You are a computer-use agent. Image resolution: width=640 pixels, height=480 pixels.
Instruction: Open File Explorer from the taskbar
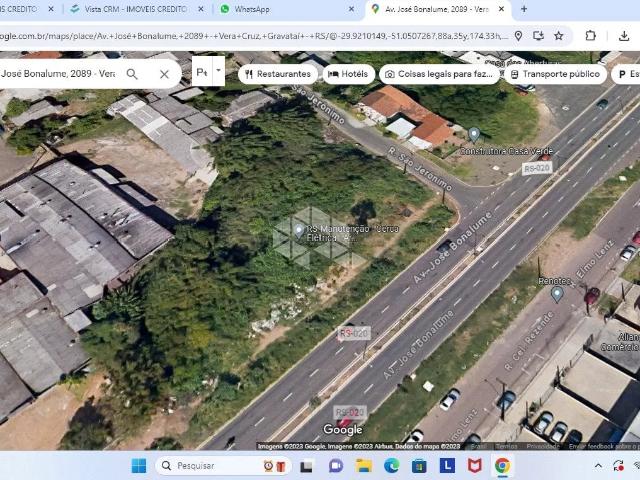(363, 466)
